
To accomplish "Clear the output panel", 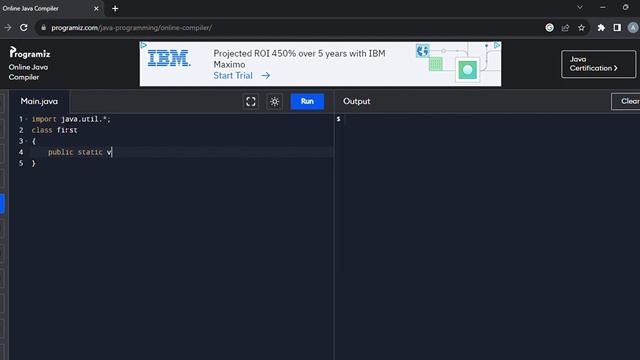I will click(626, 101).
